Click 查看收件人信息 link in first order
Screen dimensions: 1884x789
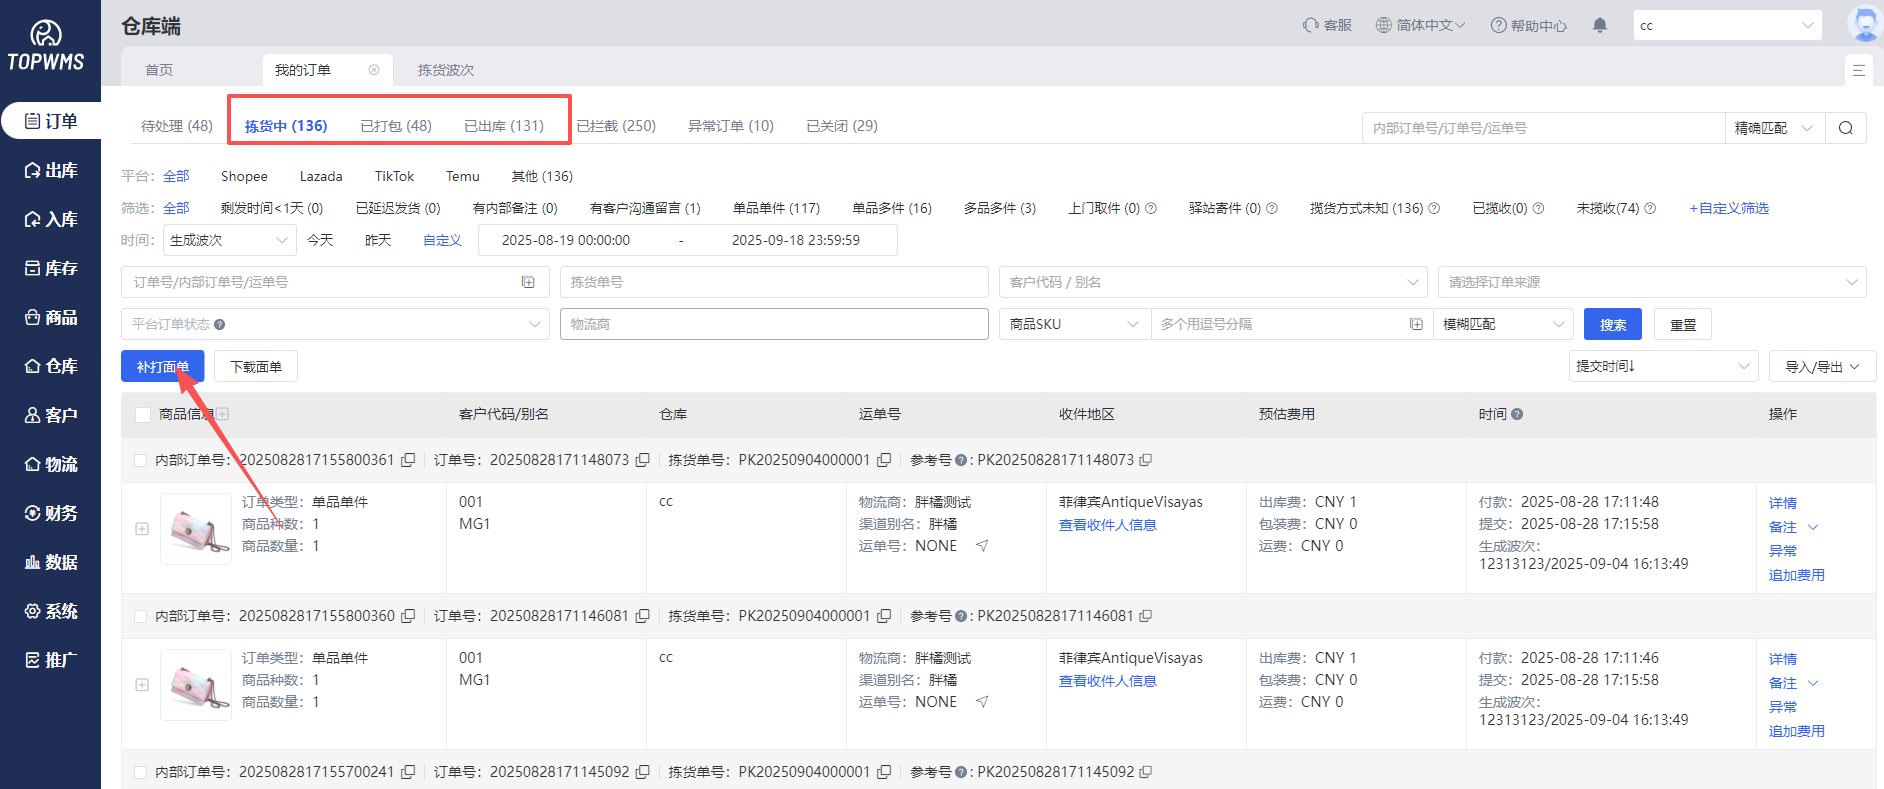tap(1107, 525)
